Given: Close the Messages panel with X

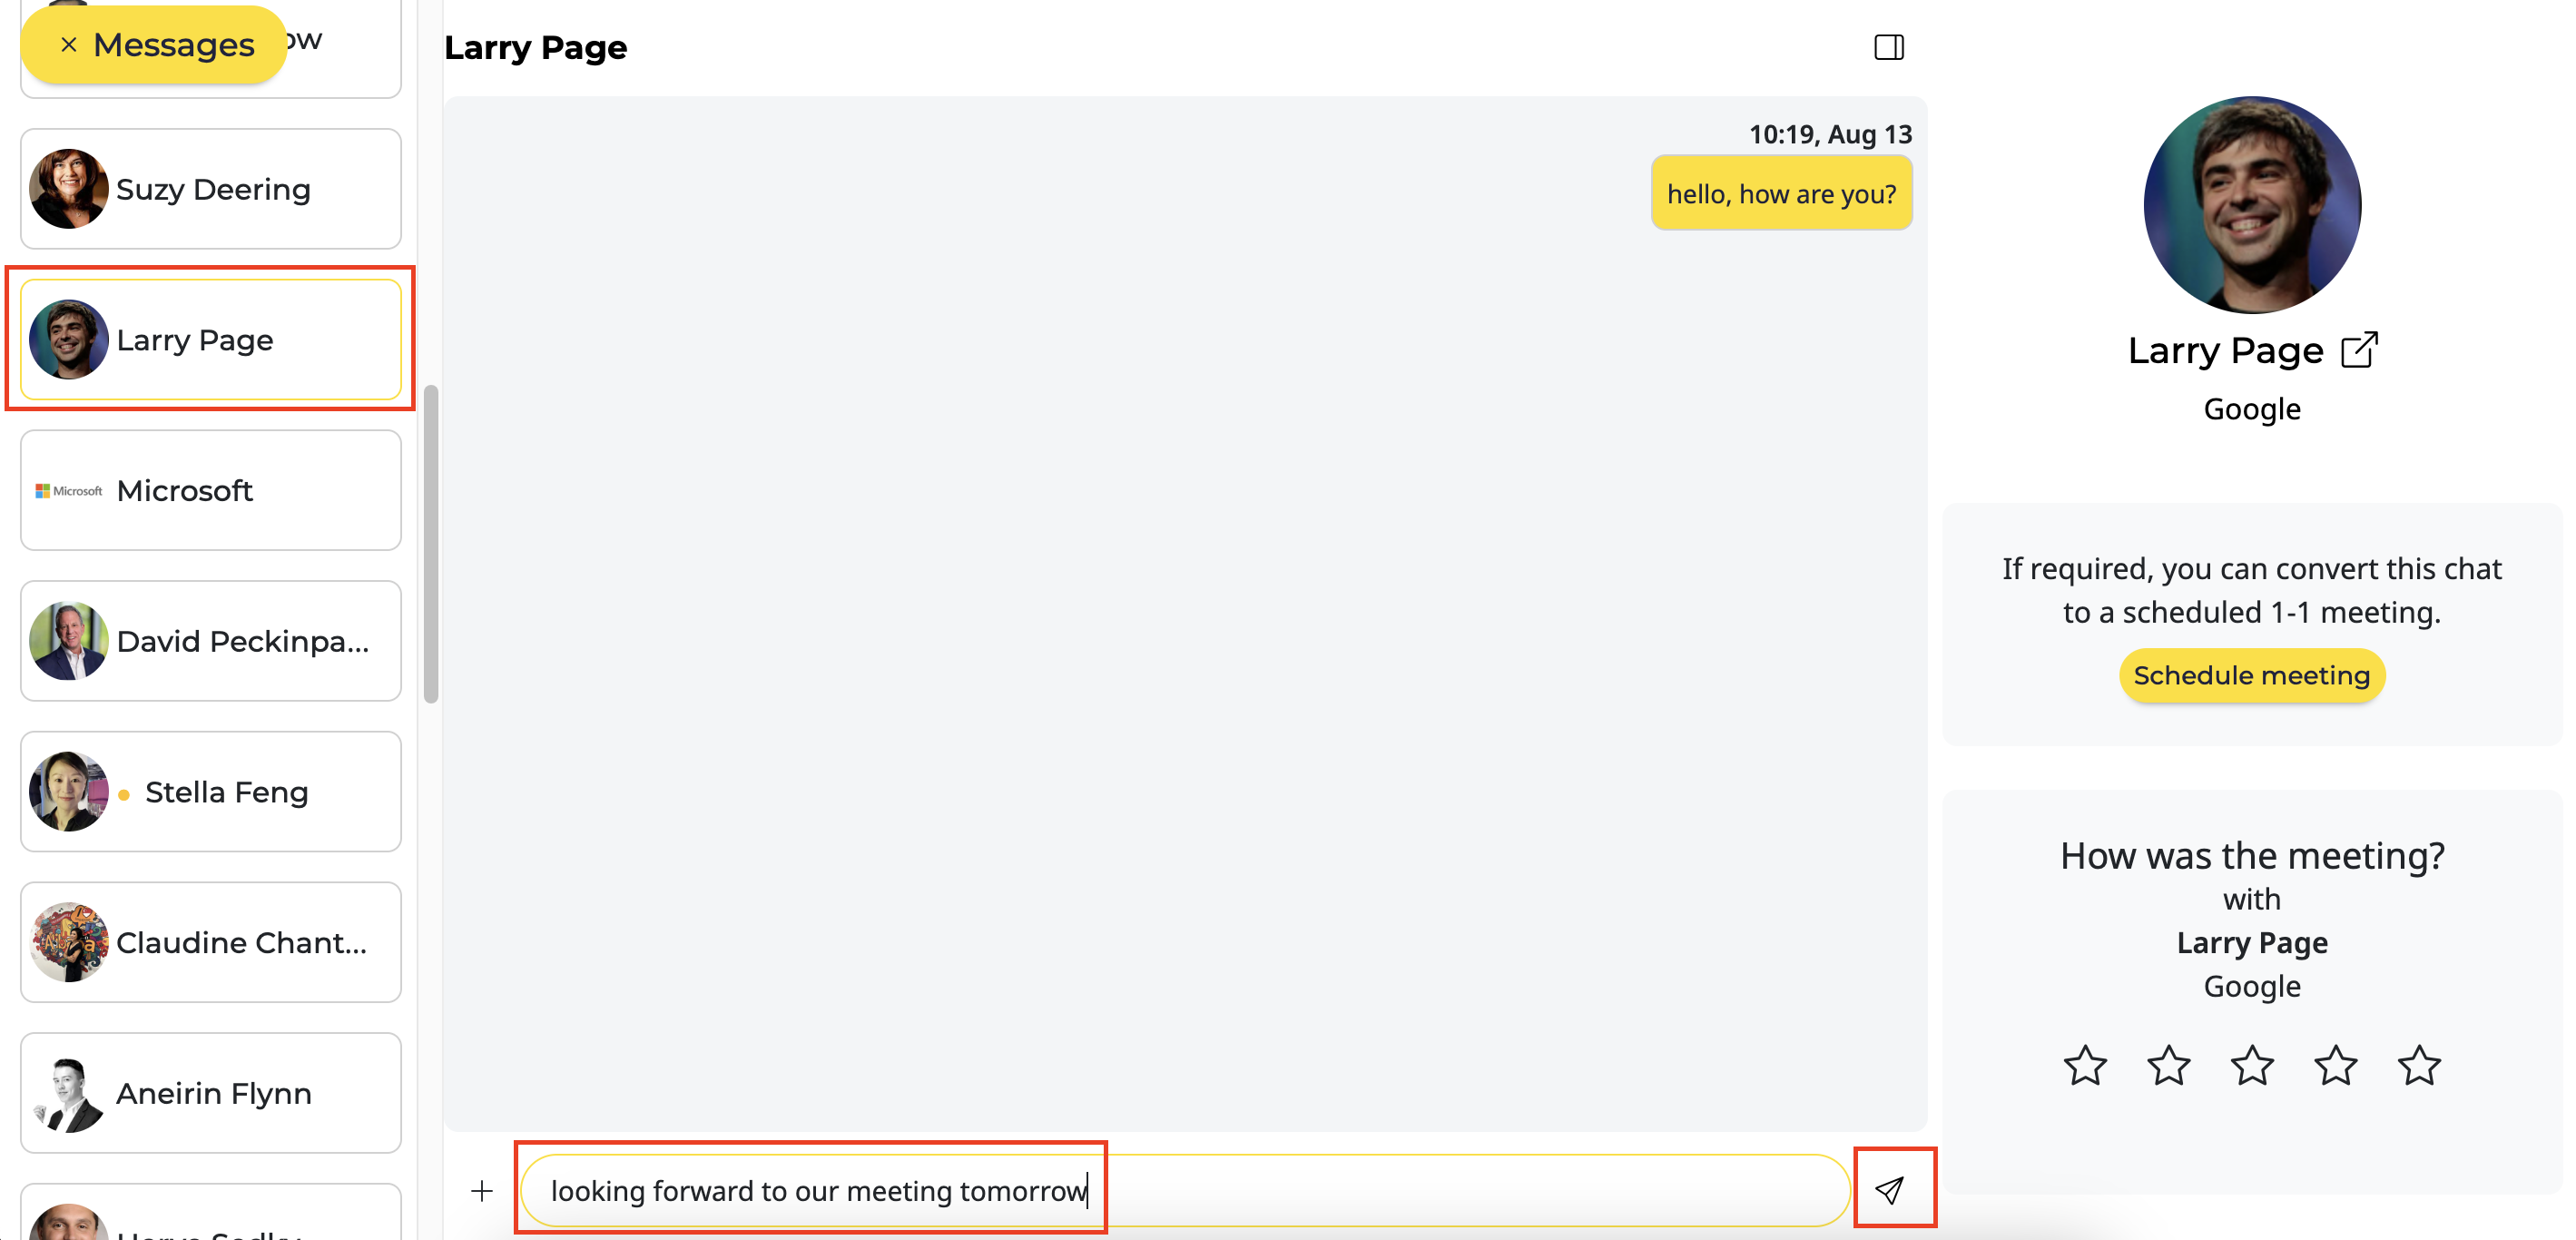Looking at the screenshot, I should tap(69, 45).
